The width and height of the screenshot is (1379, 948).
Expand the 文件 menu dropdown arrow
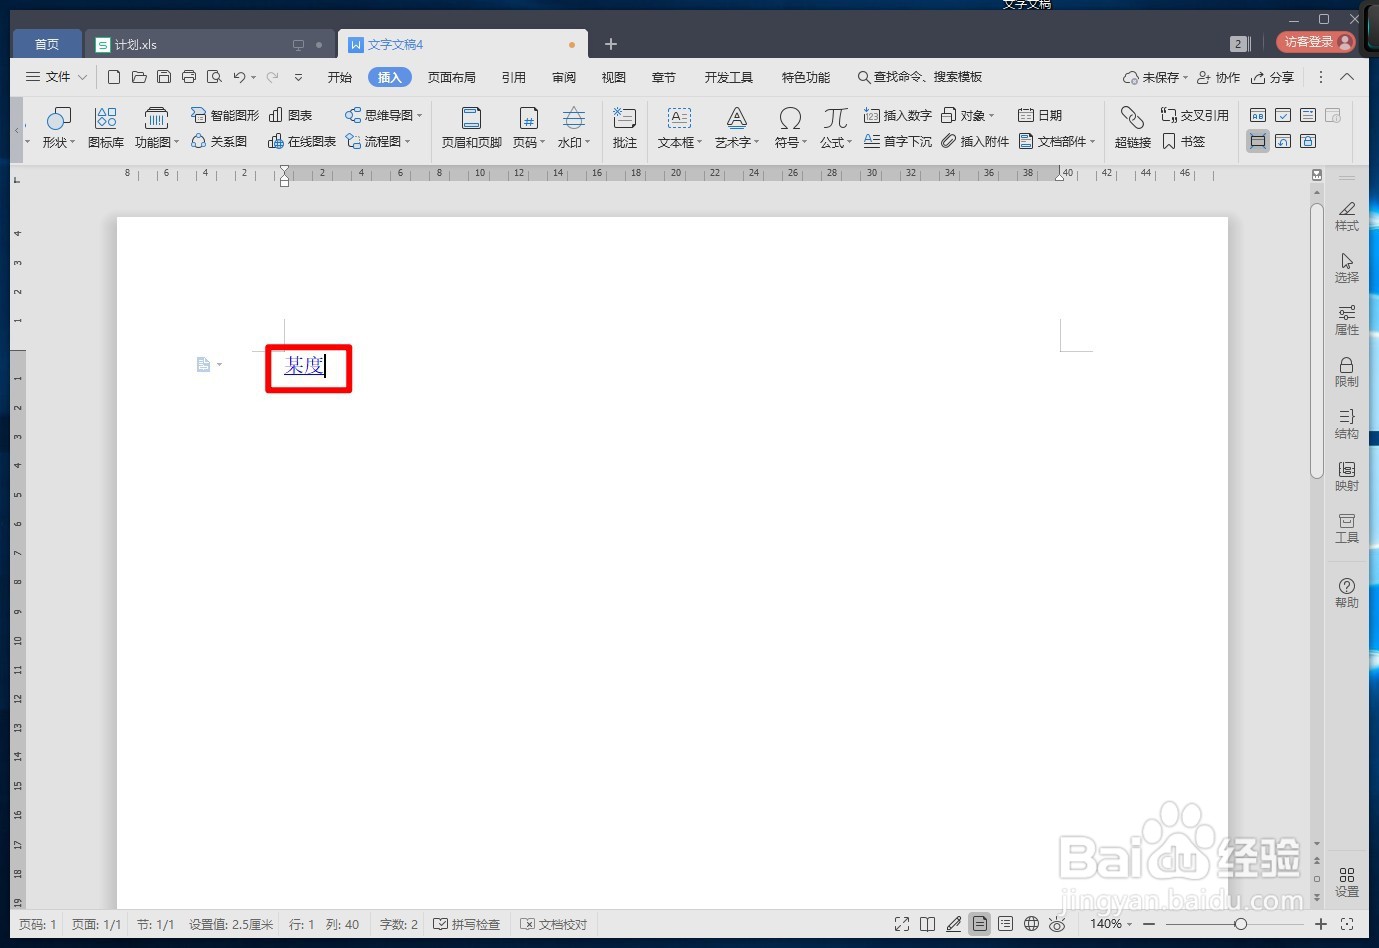pyautogui.click(x=83, y=77)
